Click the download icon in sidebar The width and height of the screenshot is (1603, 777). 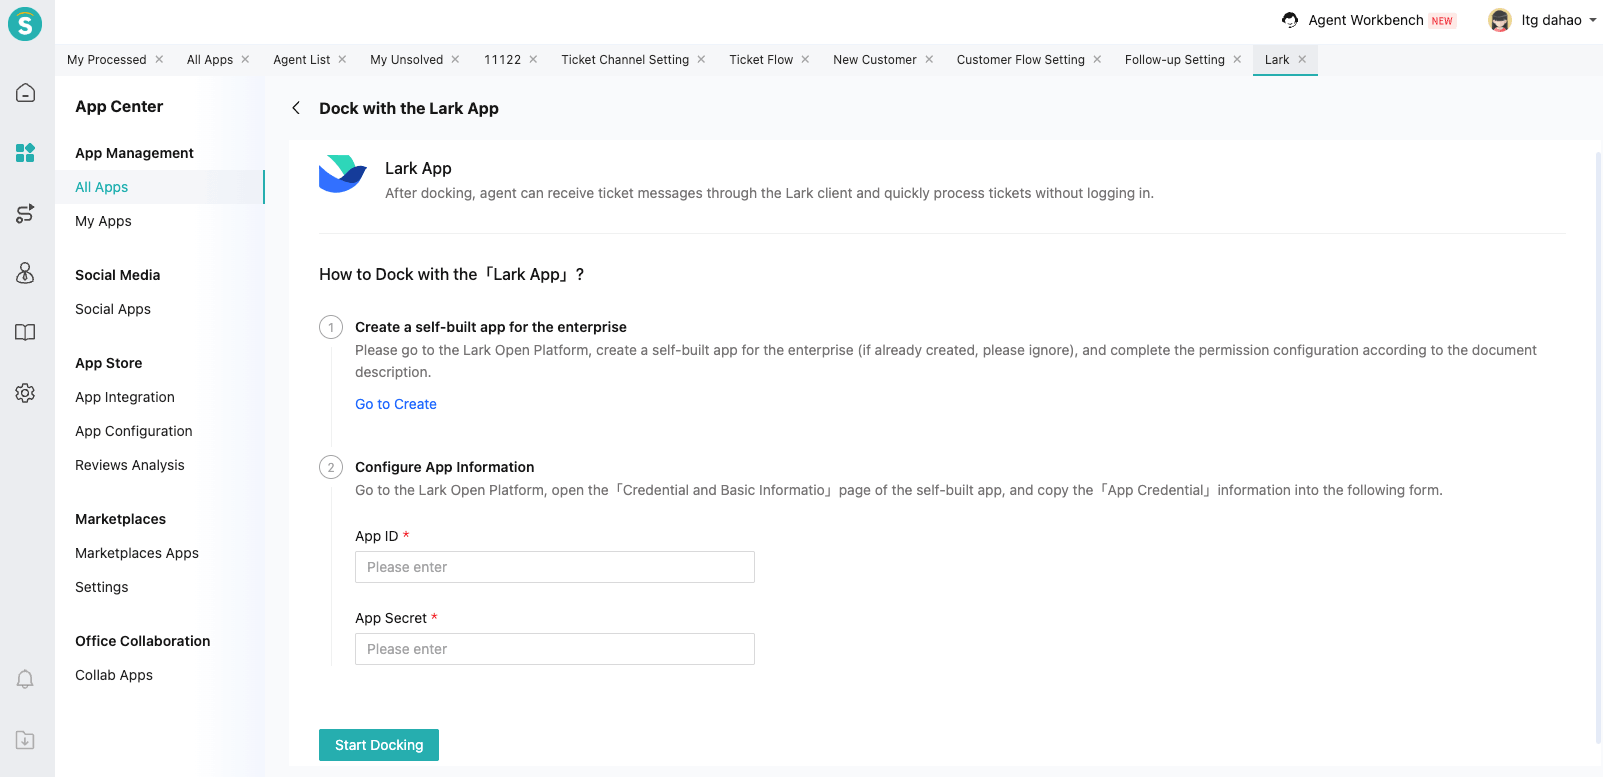pos(26,740)
